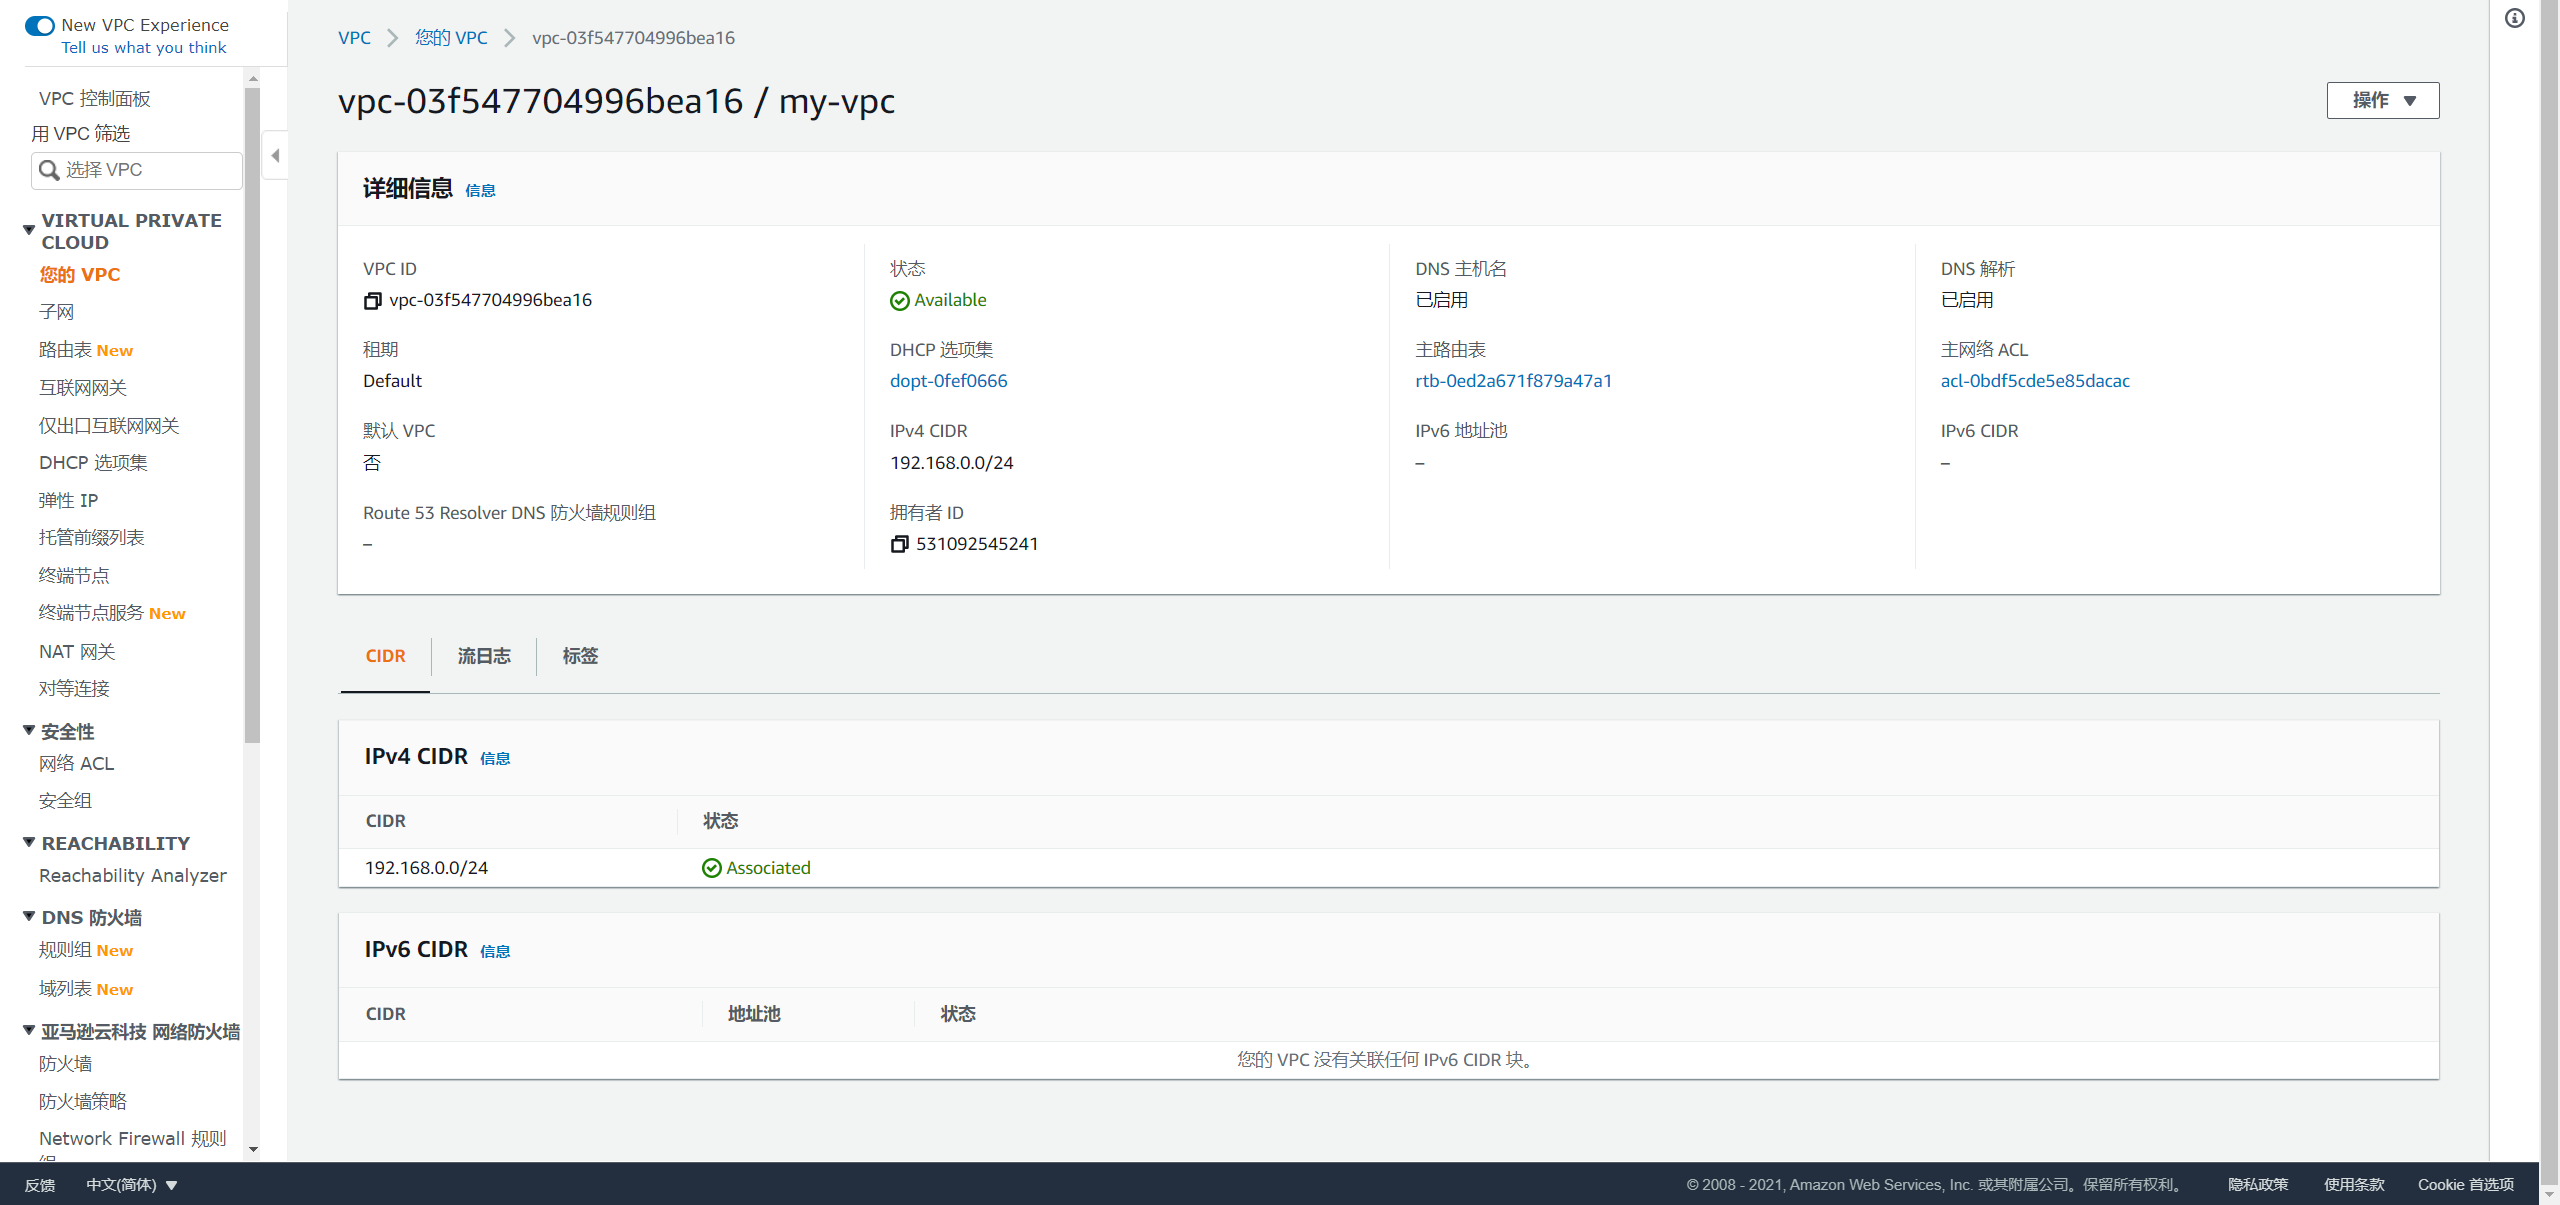Click the sidebar scroll down arrow
This screenshot has height=1205, width=2560.
(x=253, y=1150)
